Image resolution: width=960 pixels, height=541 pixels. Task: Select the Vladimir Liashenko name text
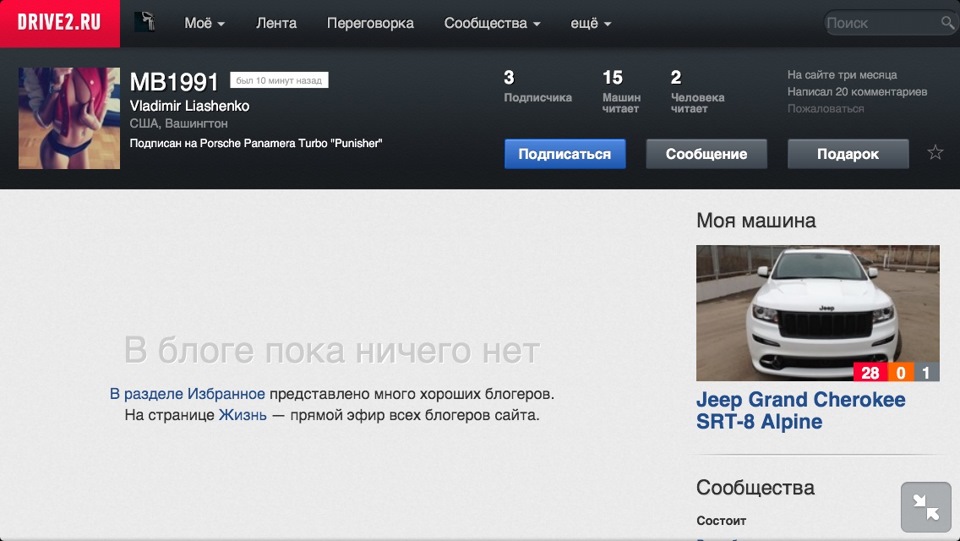(x=190, y=106)
